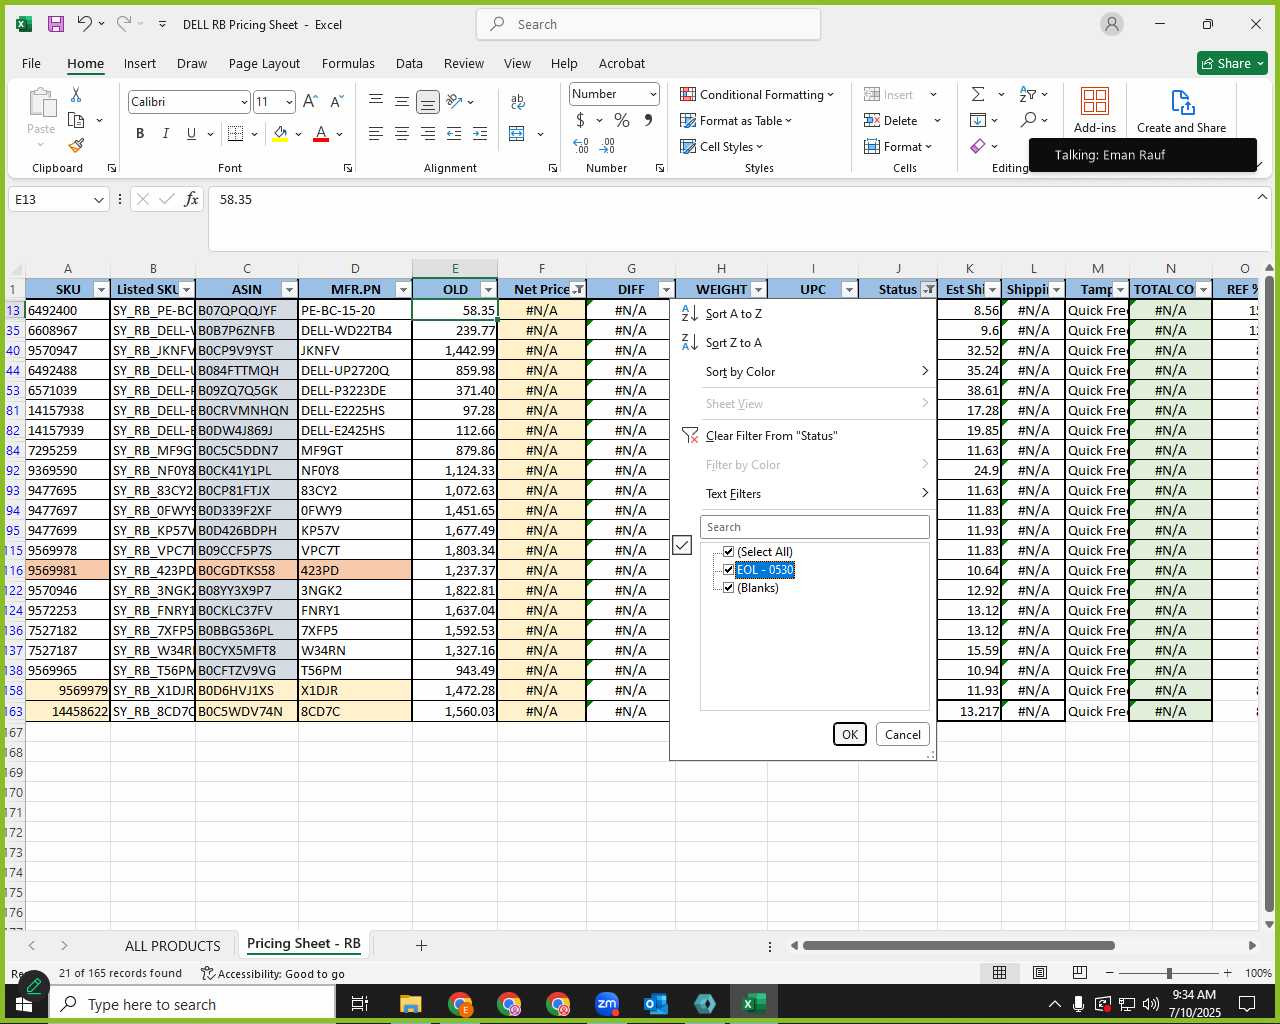
Task: Click the horizontal scrollbar thumb
Action: [x=958, y=945]
